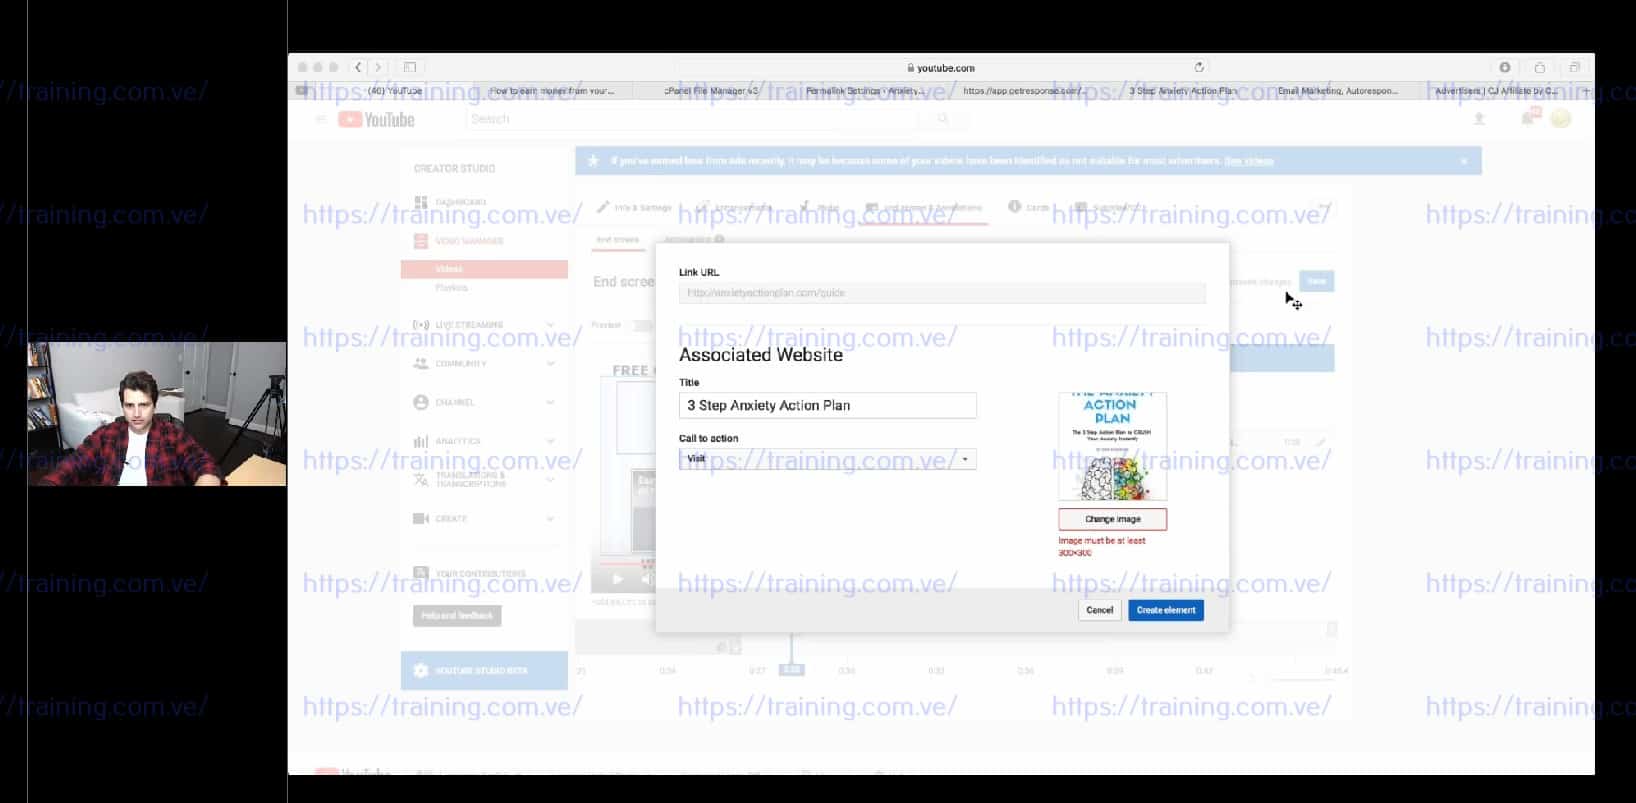Image resolution: width=1636 pixels, height=803 pixels.
Task: Open the Call to action dropdown
Action: point(827,459)
